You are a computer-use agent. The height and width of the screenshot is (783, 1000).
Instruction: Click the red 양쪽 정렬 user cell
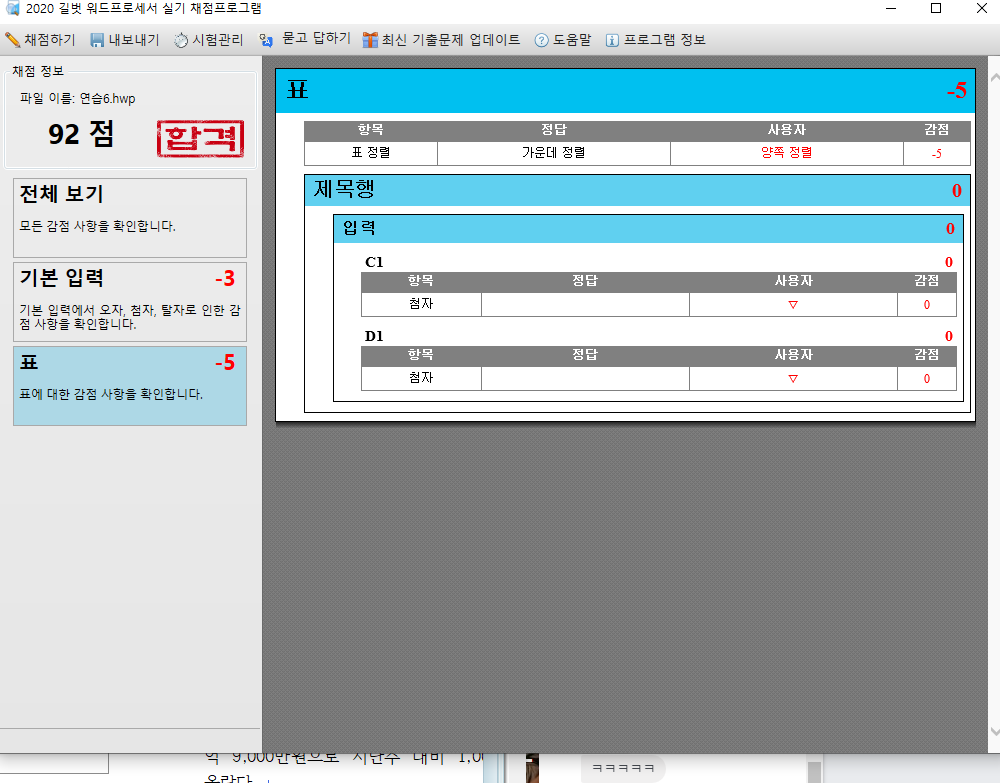tap(786, 153)
